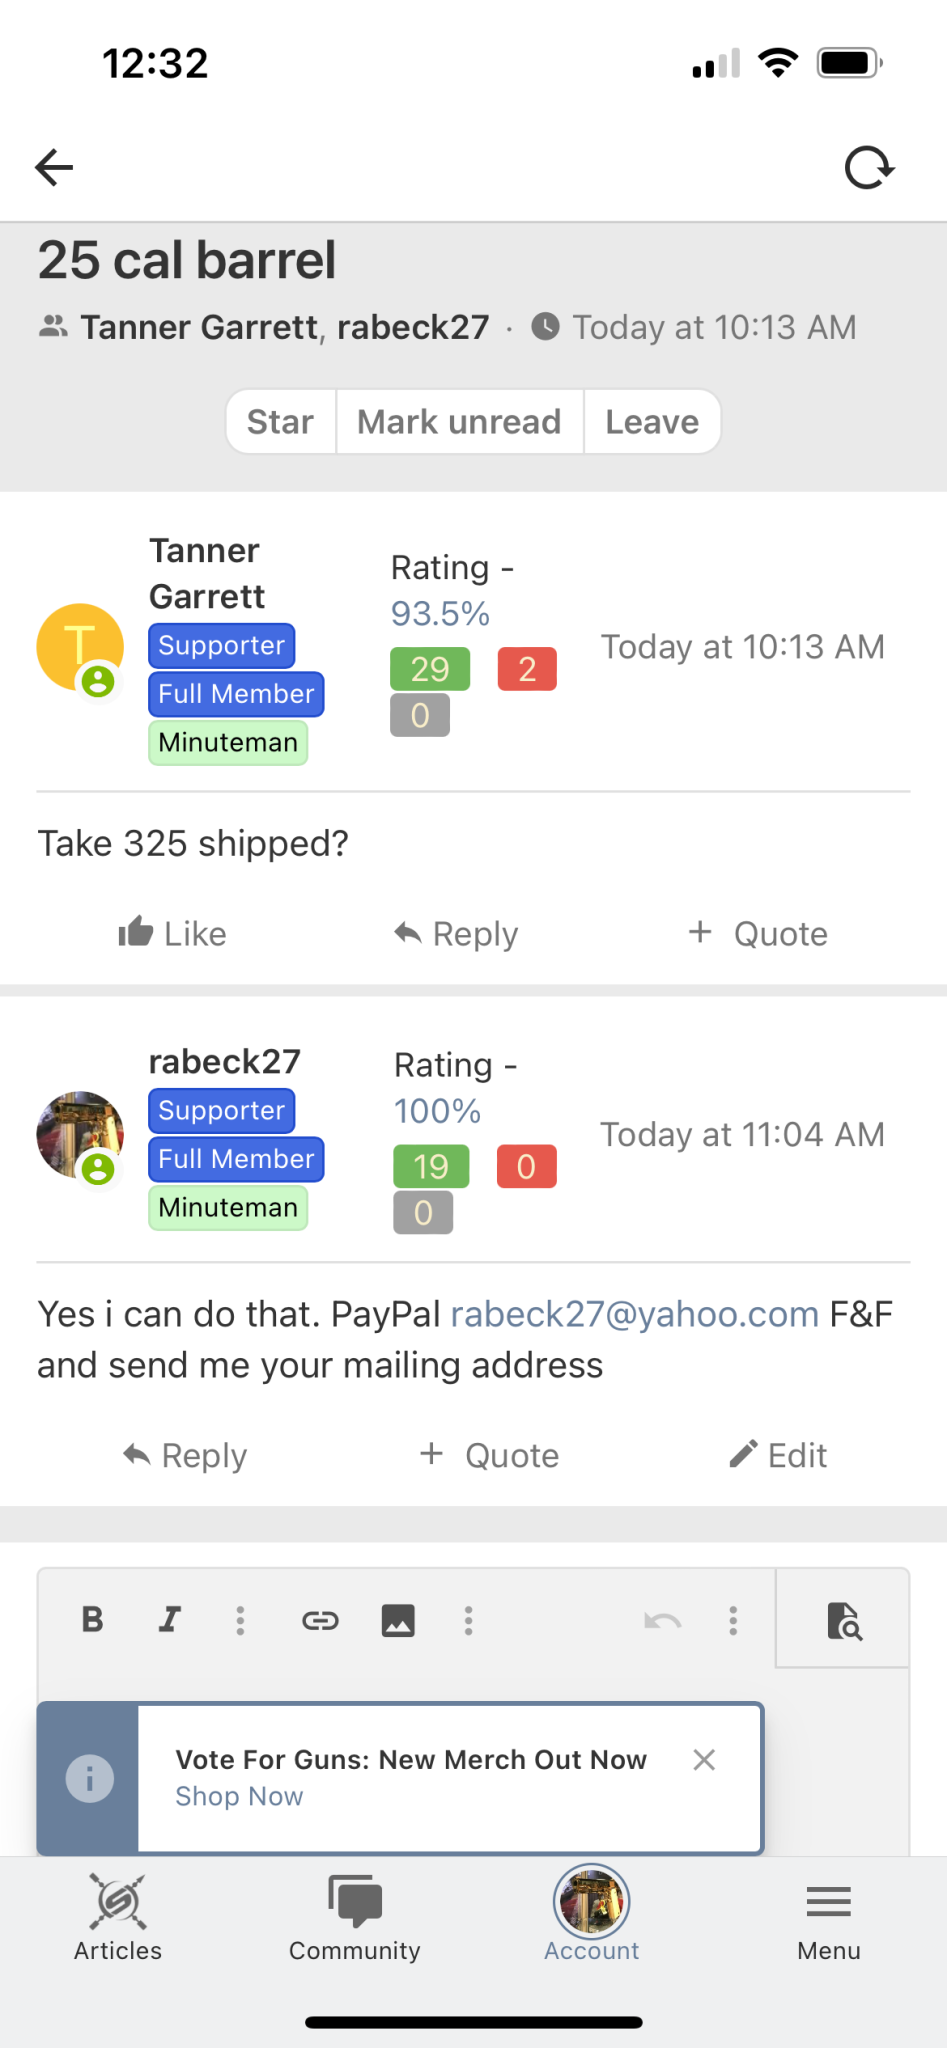Viewport: 947px width, 2048px height.
Task: Open rabeck27@yahoo.com email link
Action: (635, 1313)
